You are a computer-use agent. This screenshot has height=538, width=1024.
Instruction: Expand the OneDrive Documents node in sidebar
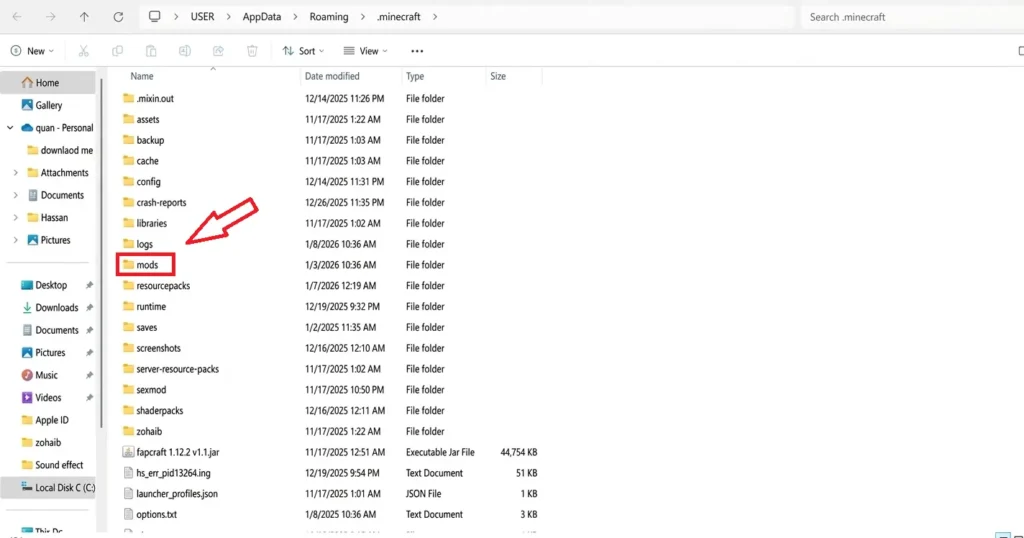pos(16,195)
